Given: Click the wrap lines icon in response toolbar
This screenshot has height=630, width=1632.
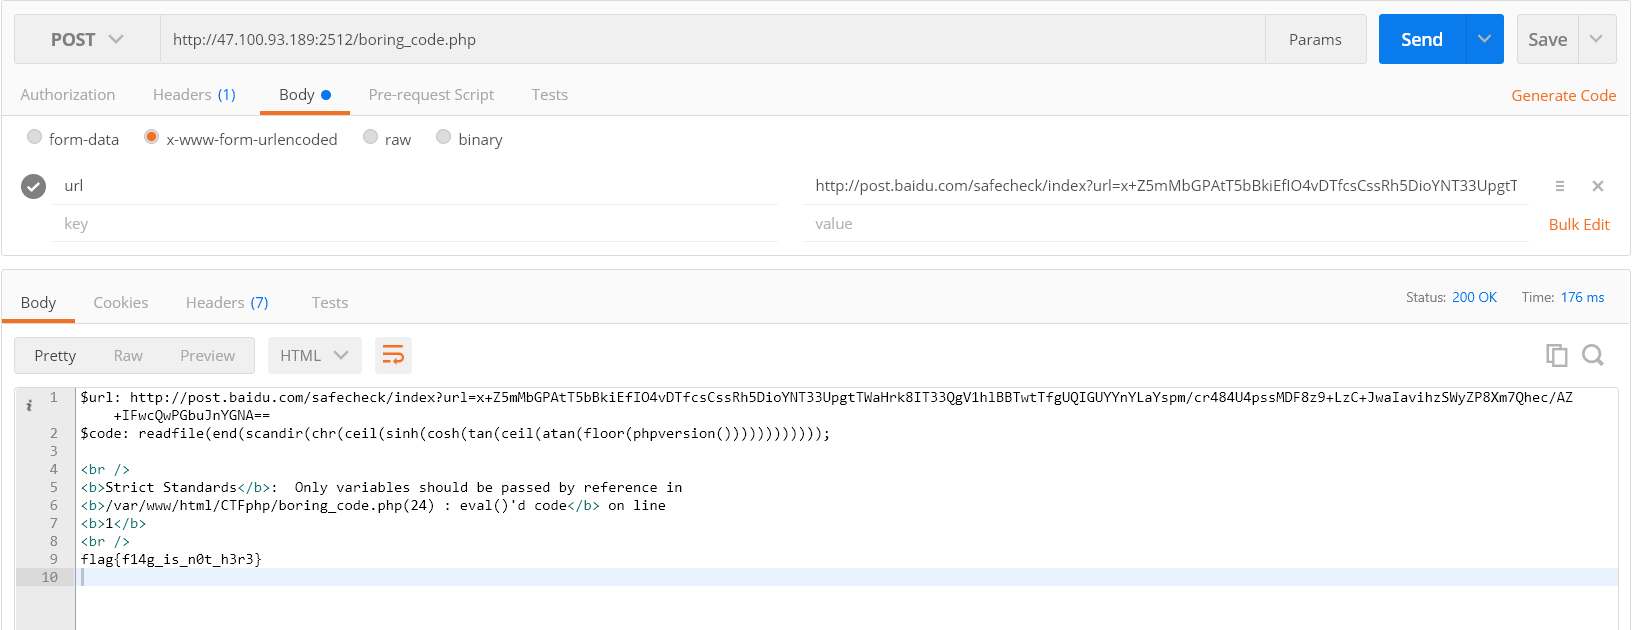Looking at the screenshot, I should 393,355.
